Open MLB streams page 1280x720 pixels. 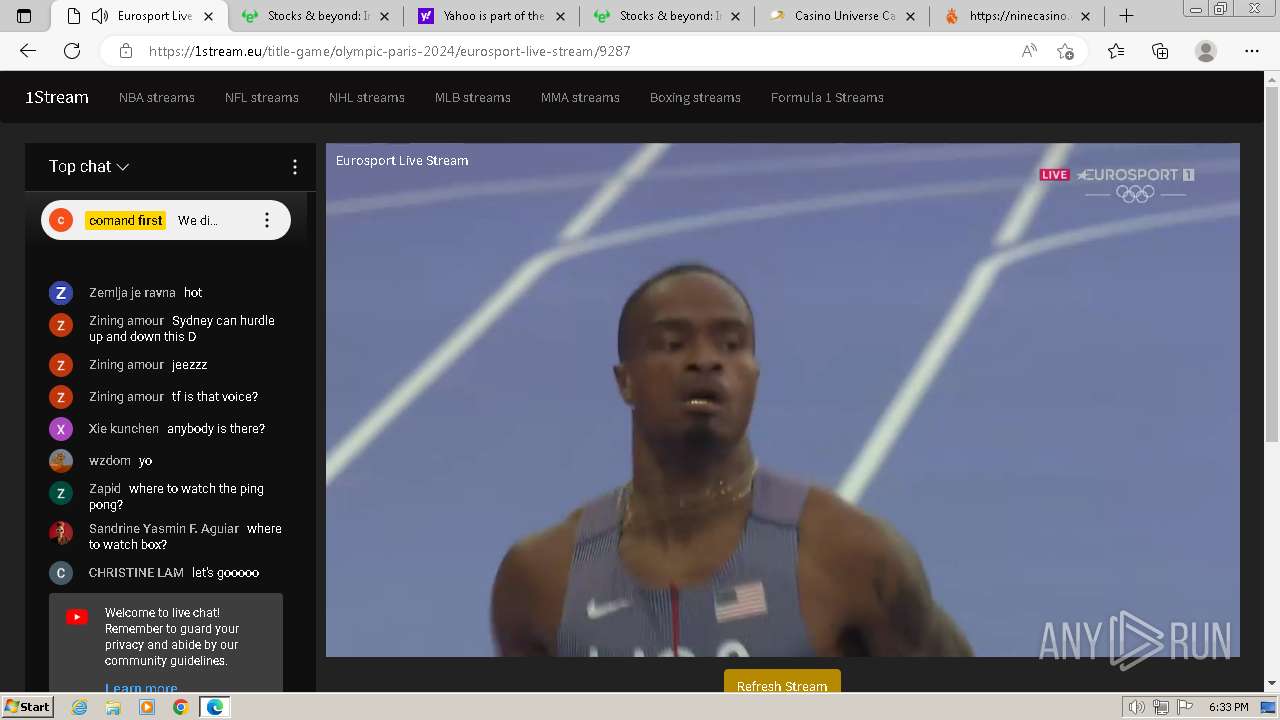(x=473, y=97)
